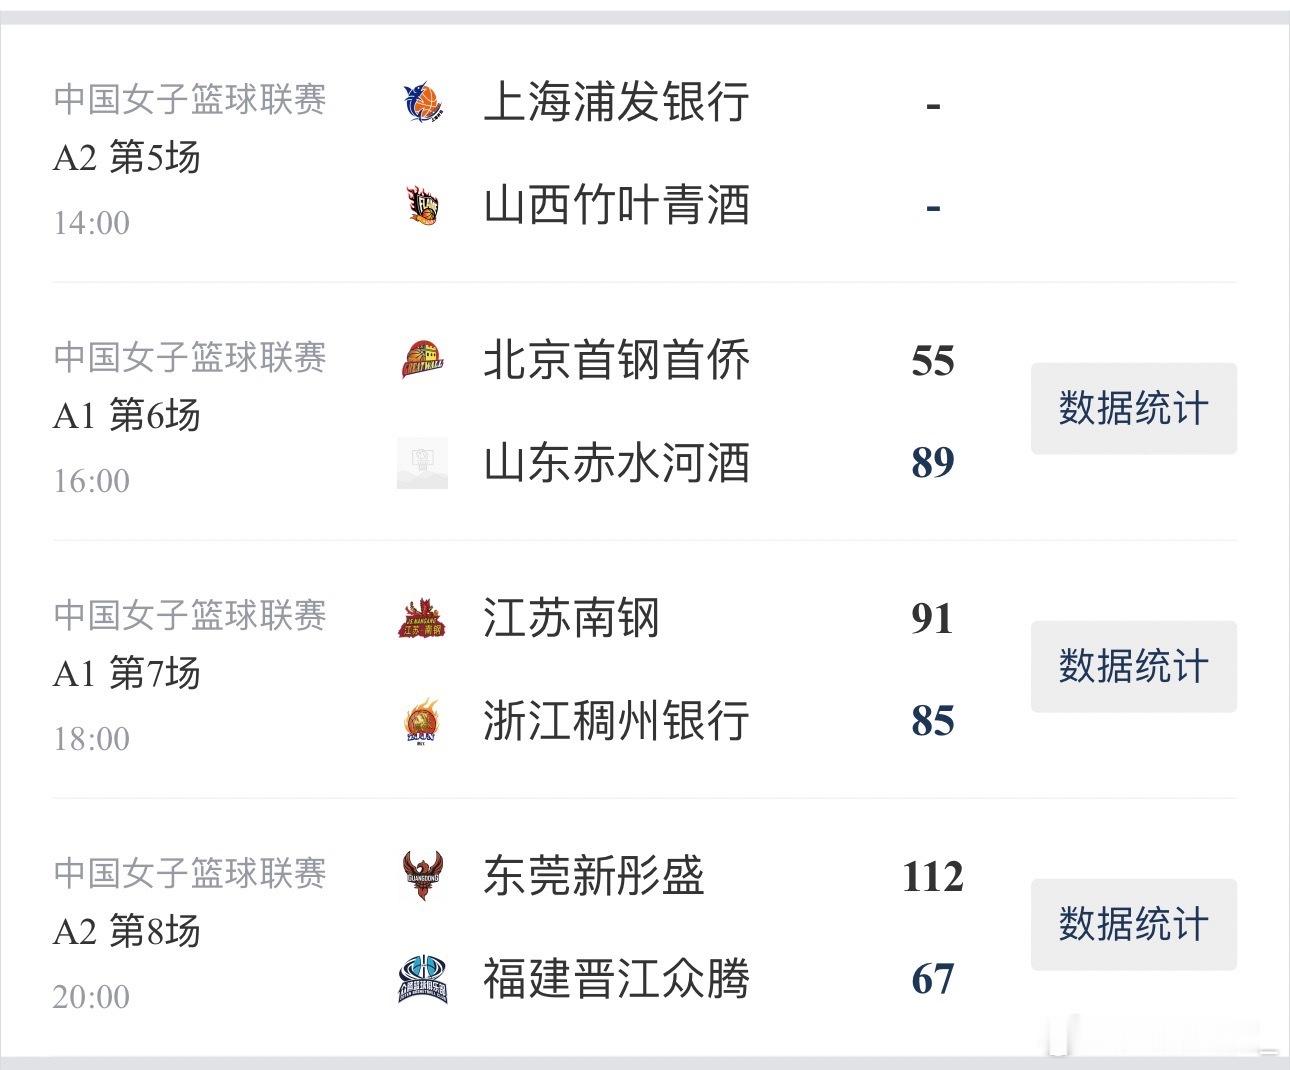Click the Beijing Shougang Great Wall logo
1290x1070 pixels.
(422, 360)
